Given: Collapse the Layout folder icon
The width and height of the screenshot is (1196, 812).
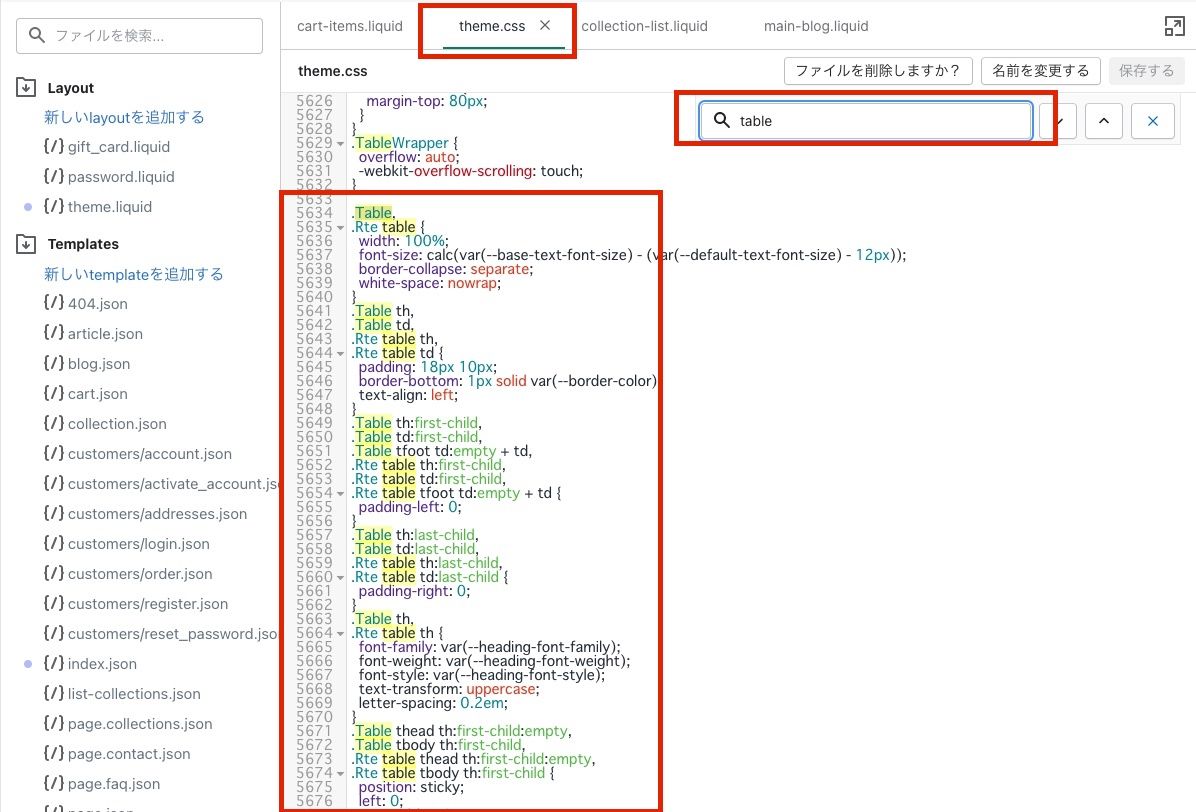Looking at the screenshot, I should (26, 87).
